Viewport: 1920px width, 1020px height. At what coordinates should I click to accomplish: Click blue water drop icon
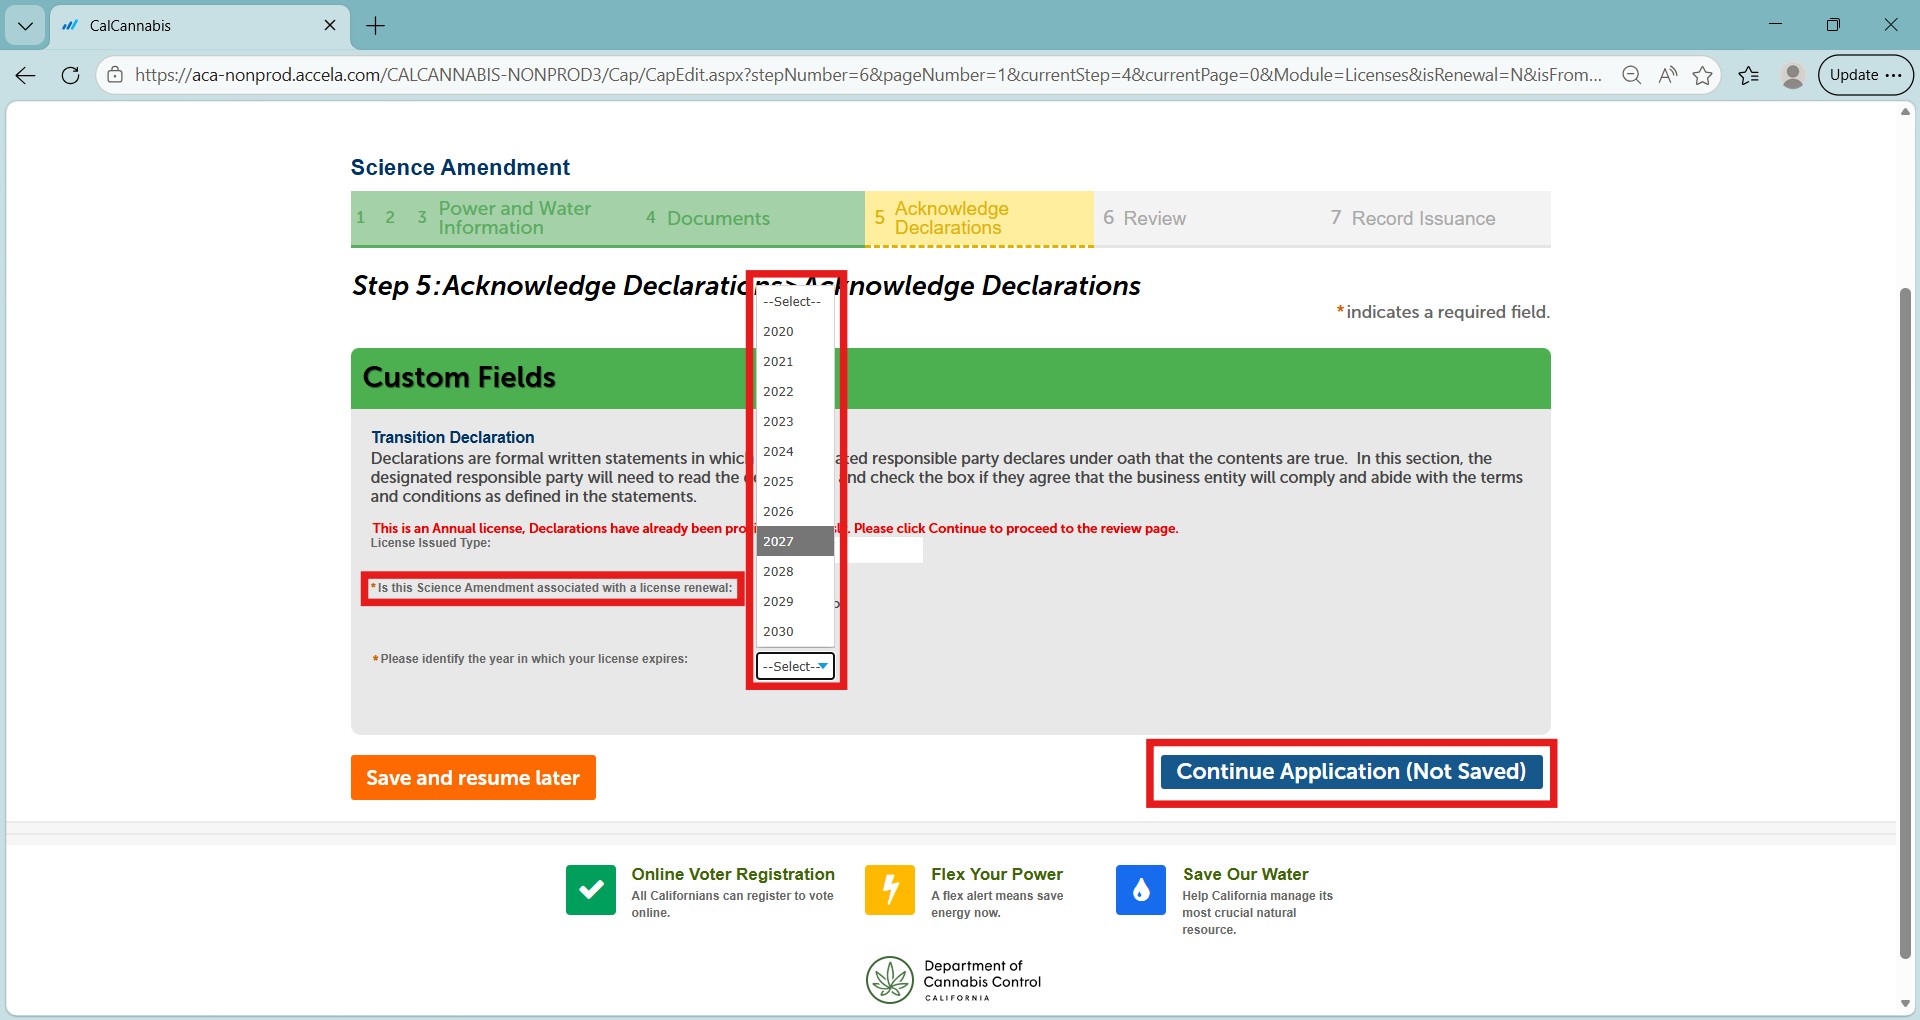pos(1141,890)
